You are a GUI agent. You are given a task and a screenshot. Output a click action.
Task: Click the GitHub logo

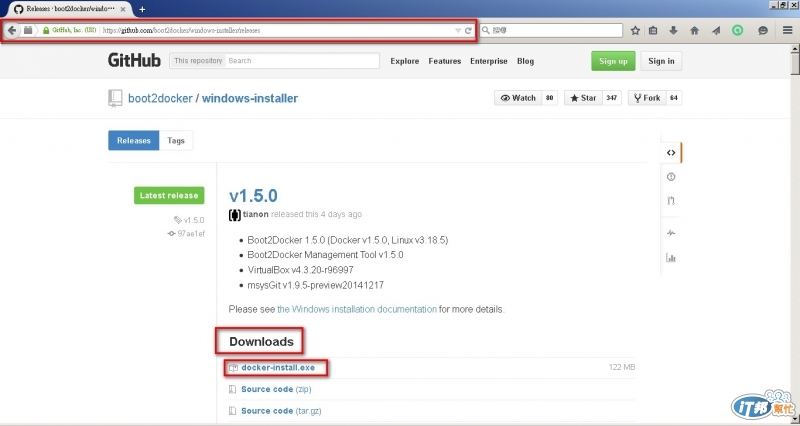click(134, 61)
